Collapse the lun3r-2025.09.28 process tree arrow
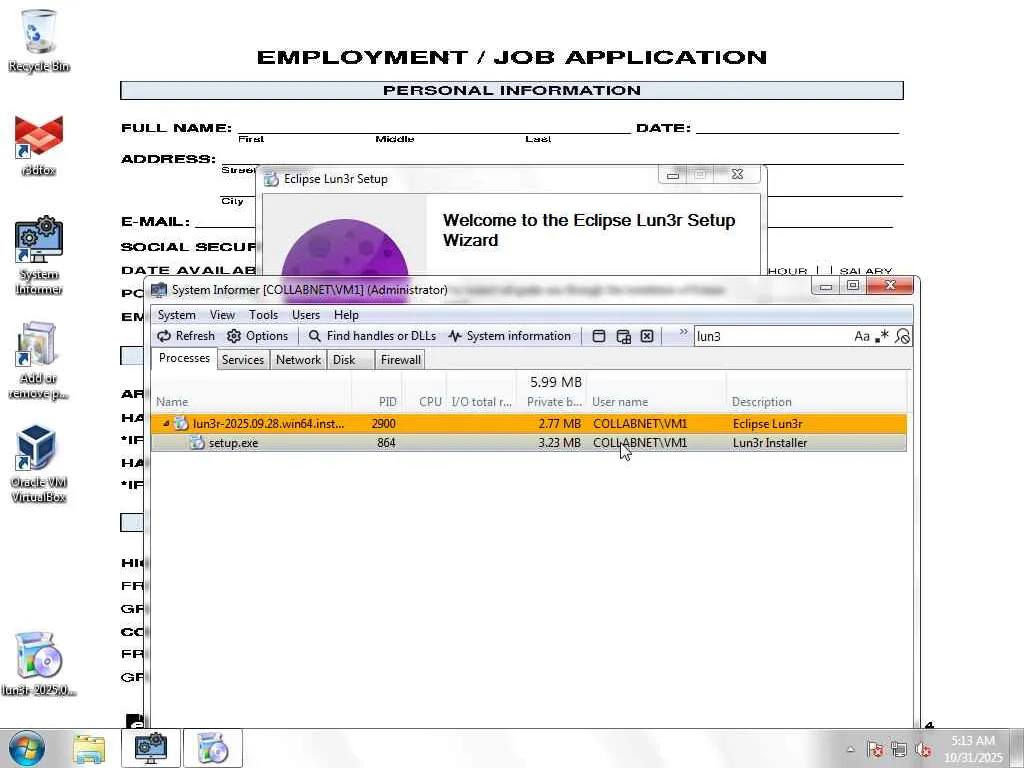This screenshot has height=768, width=1024. click(166, 423)
